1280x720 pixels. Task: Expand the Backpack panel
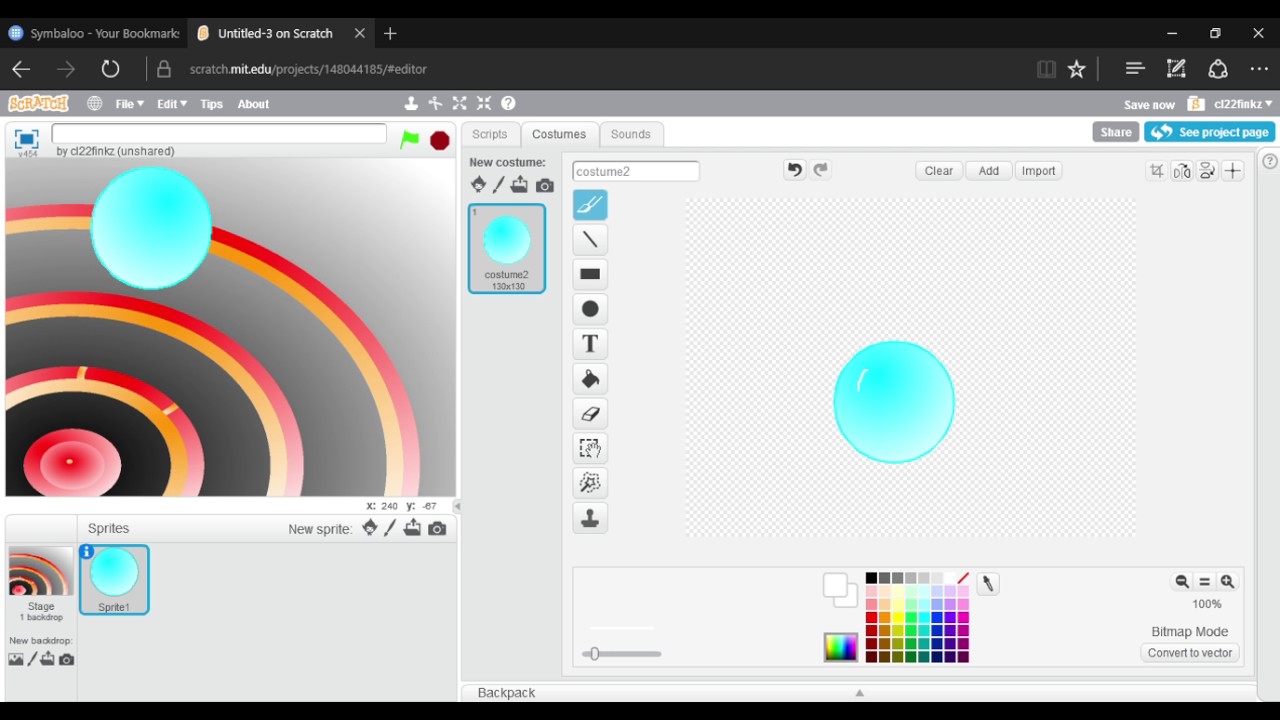(x=859, y=692)
